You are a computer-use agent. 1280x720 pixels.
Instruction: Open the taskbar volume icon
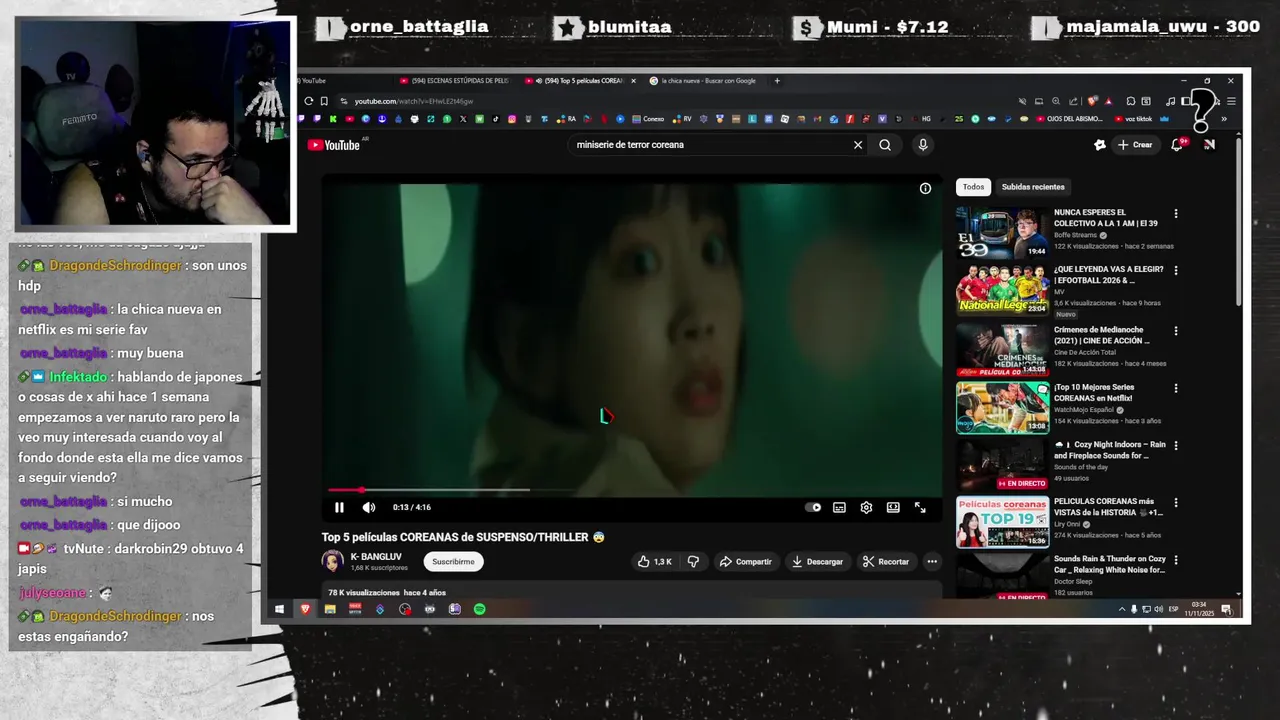point(1158,609)
